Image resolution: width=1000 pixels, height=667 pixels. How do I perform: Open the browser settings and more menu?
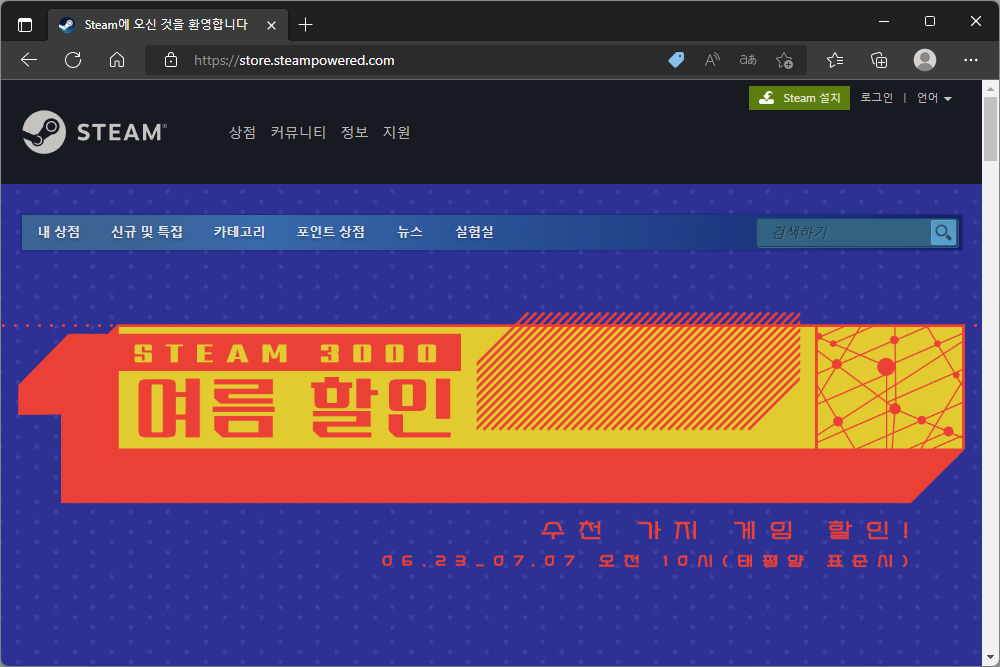pyautogui.click(x=971, y=60)
